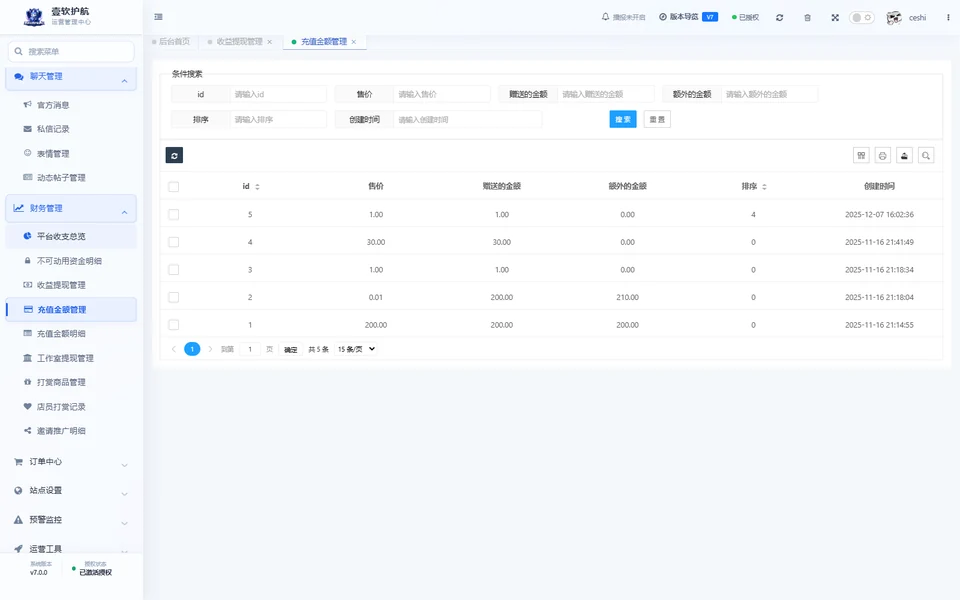Open 店员打赏记录 in the sidebar

click(71, 407)
